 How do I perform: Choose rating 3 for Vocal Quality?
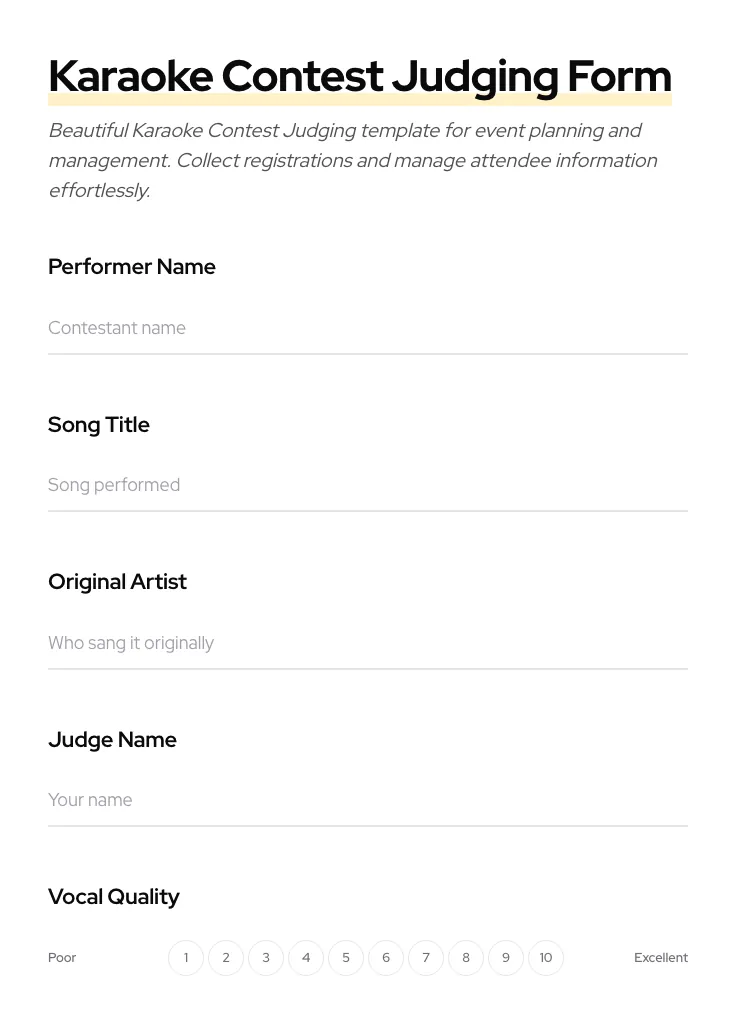(266, 958)
